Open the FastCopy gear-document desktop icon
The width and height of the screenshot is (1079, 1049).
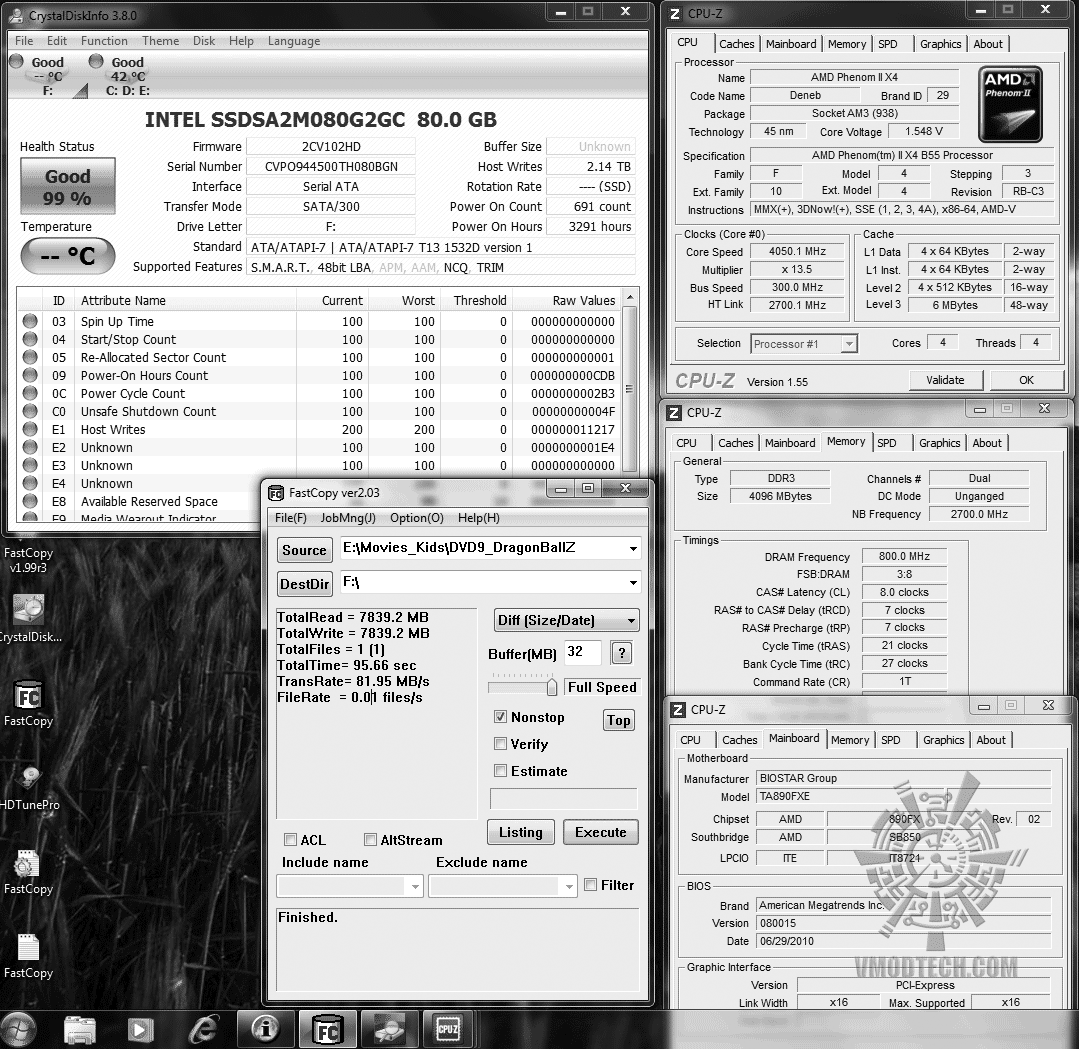tap(28, 871)
